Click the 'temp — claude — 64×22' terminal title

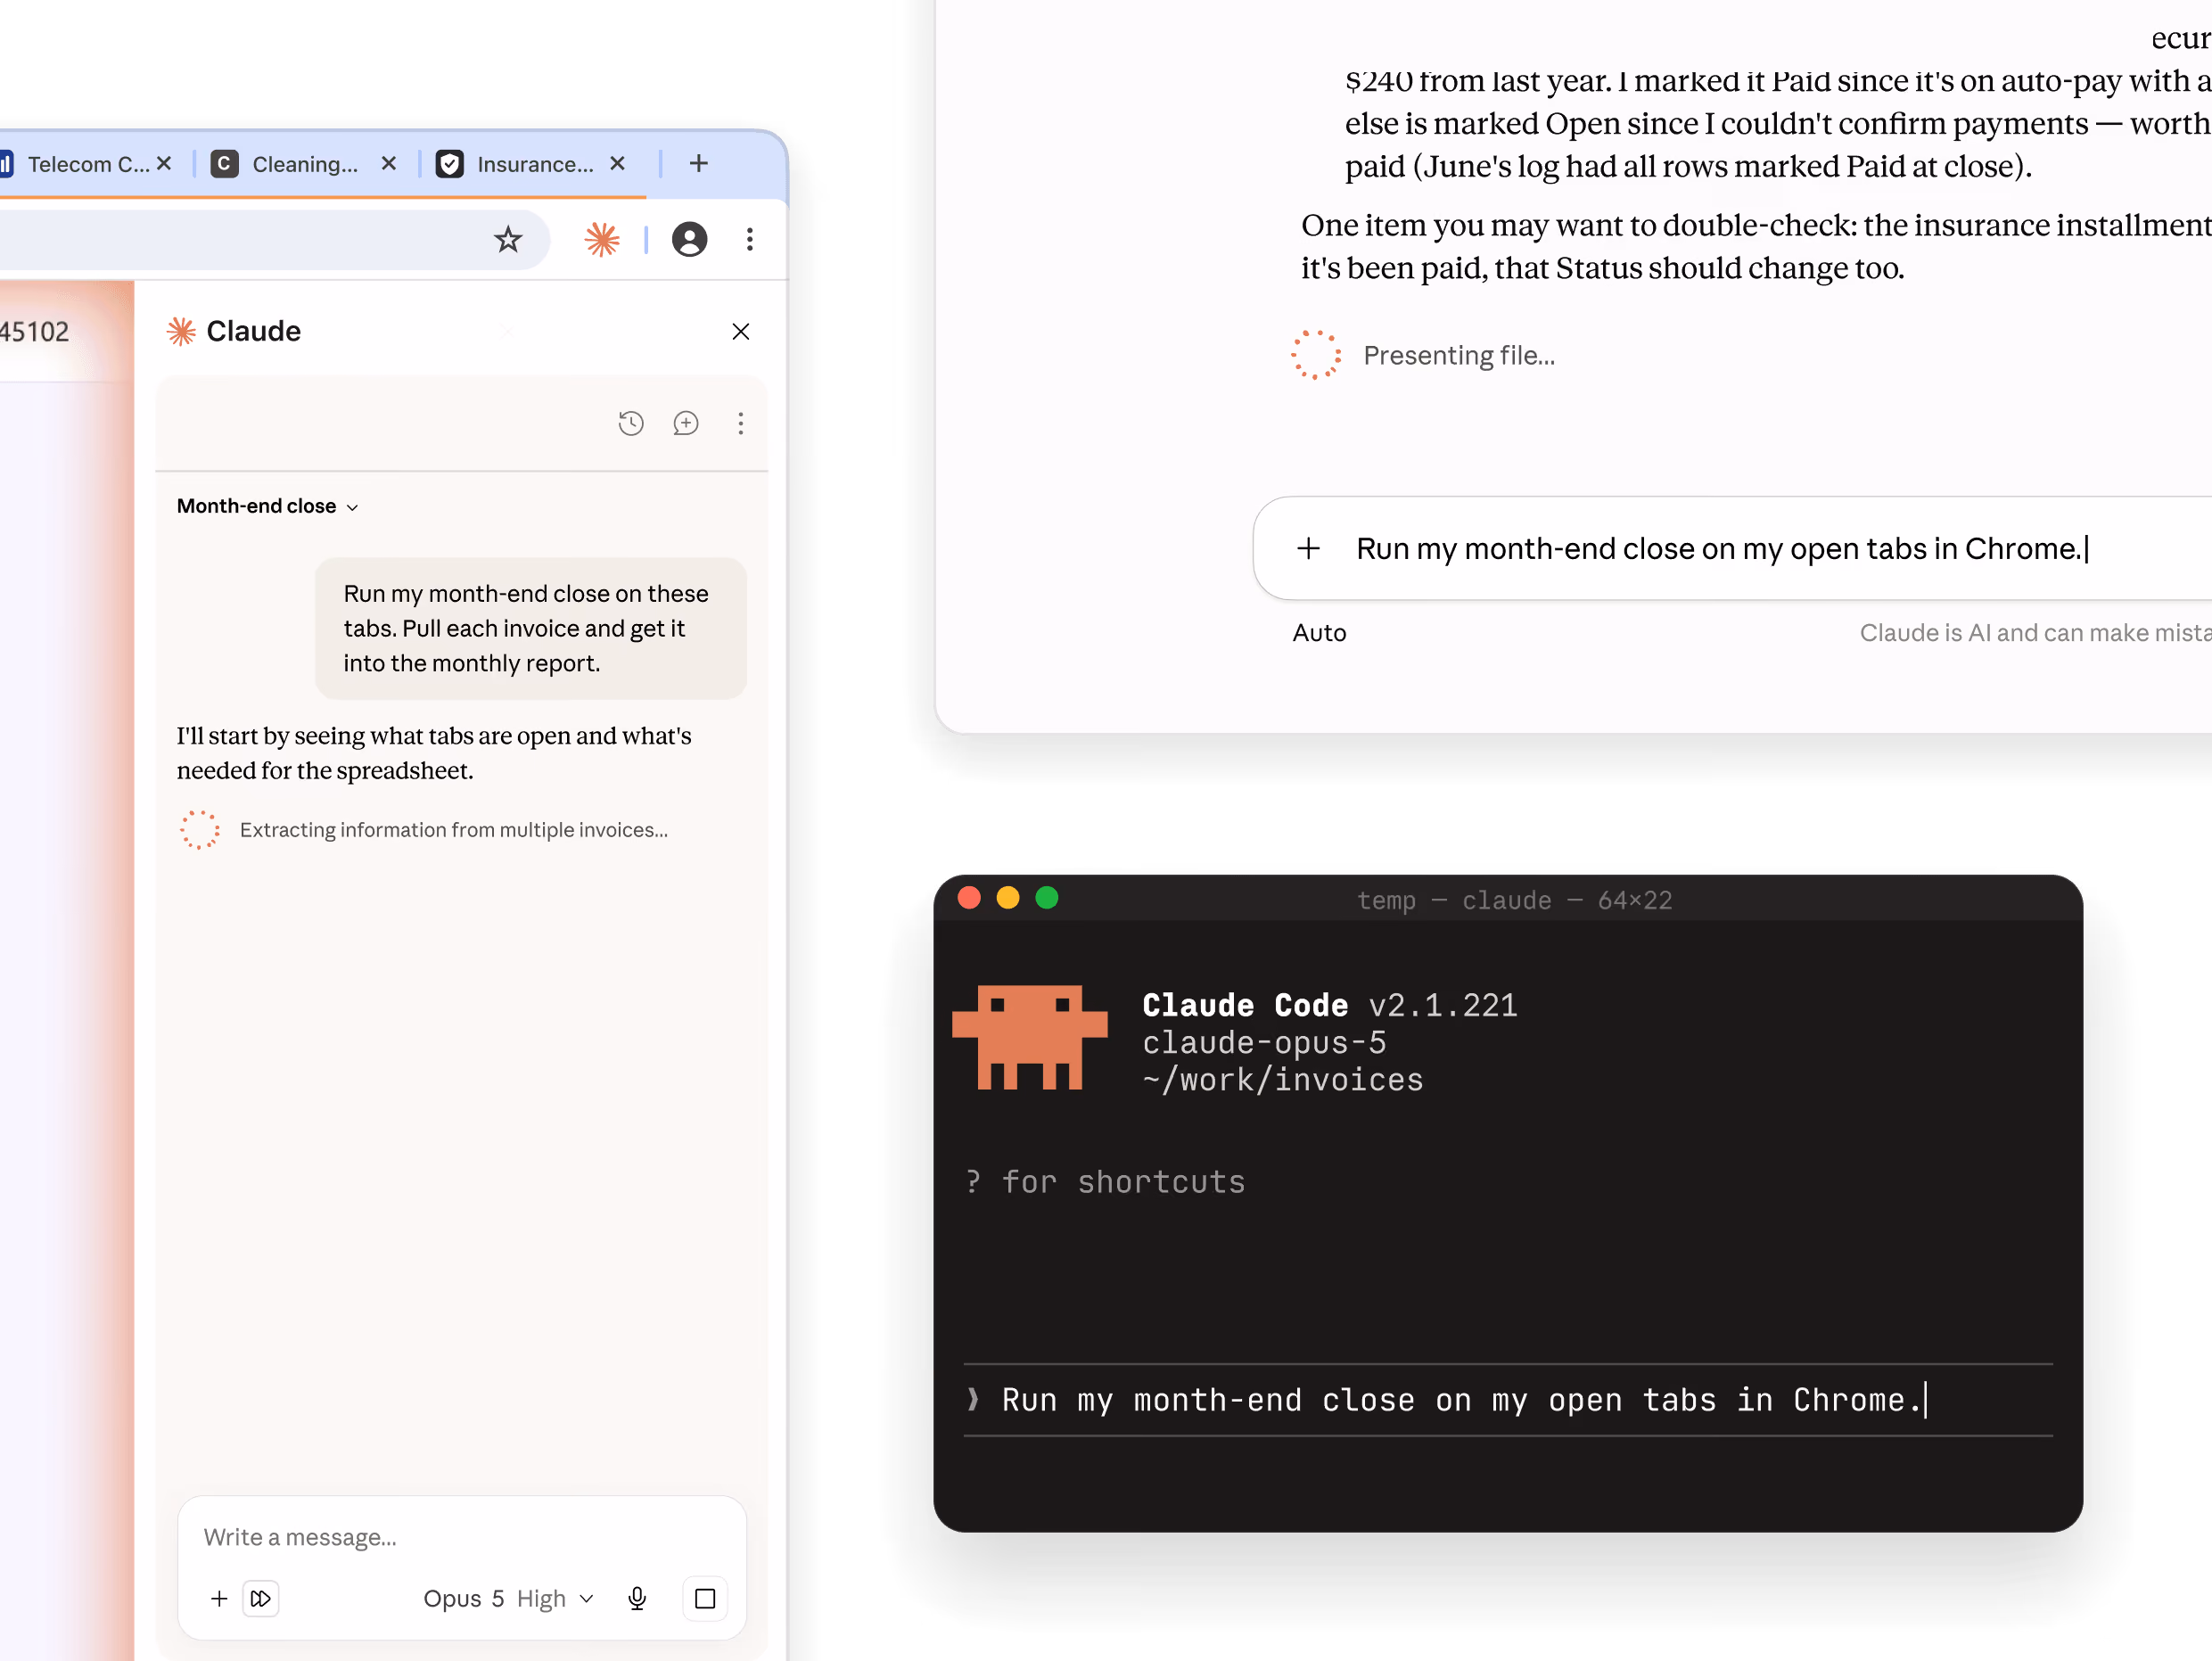1514,900
